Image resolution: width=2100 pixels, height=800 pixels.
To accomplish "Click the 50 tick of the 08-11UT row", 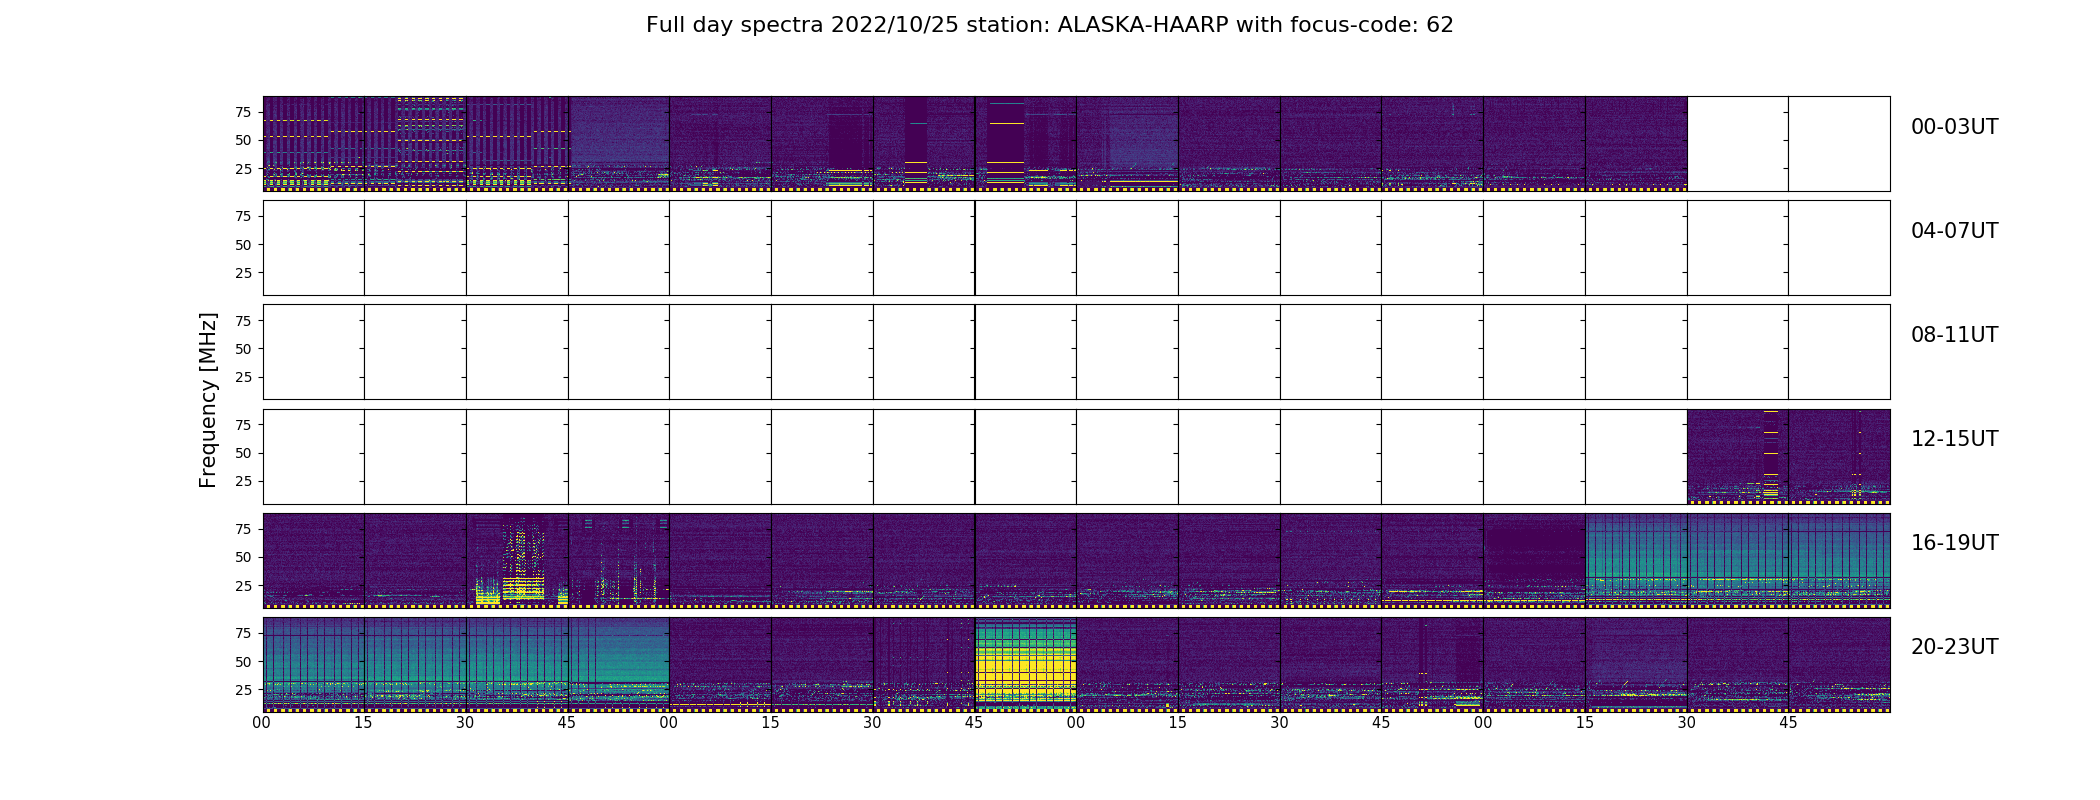I will pyautogui.click(x=243, y=349).
